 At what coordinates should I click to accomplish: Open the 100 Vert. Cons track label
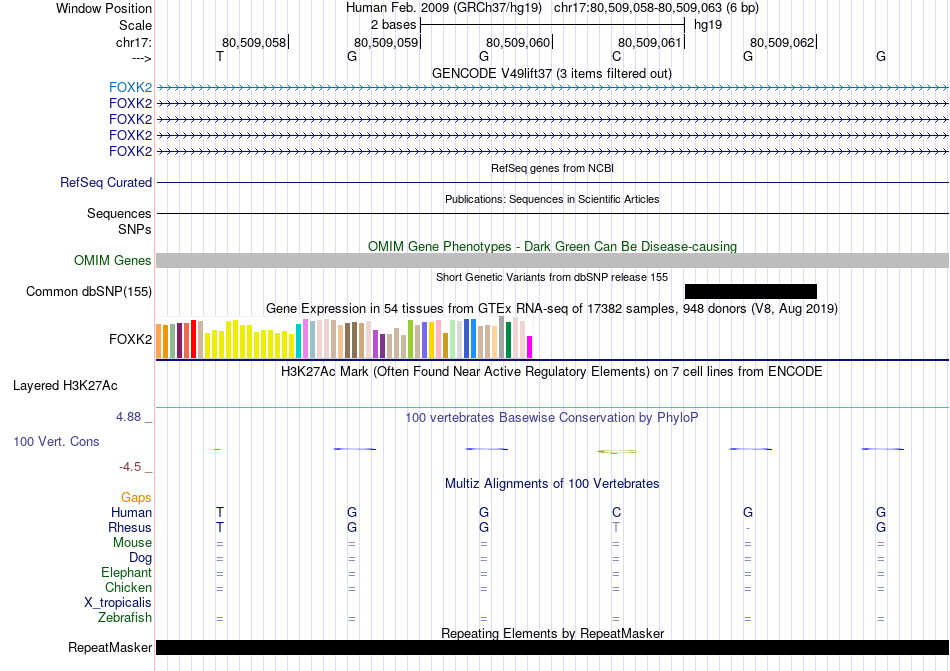56,441
